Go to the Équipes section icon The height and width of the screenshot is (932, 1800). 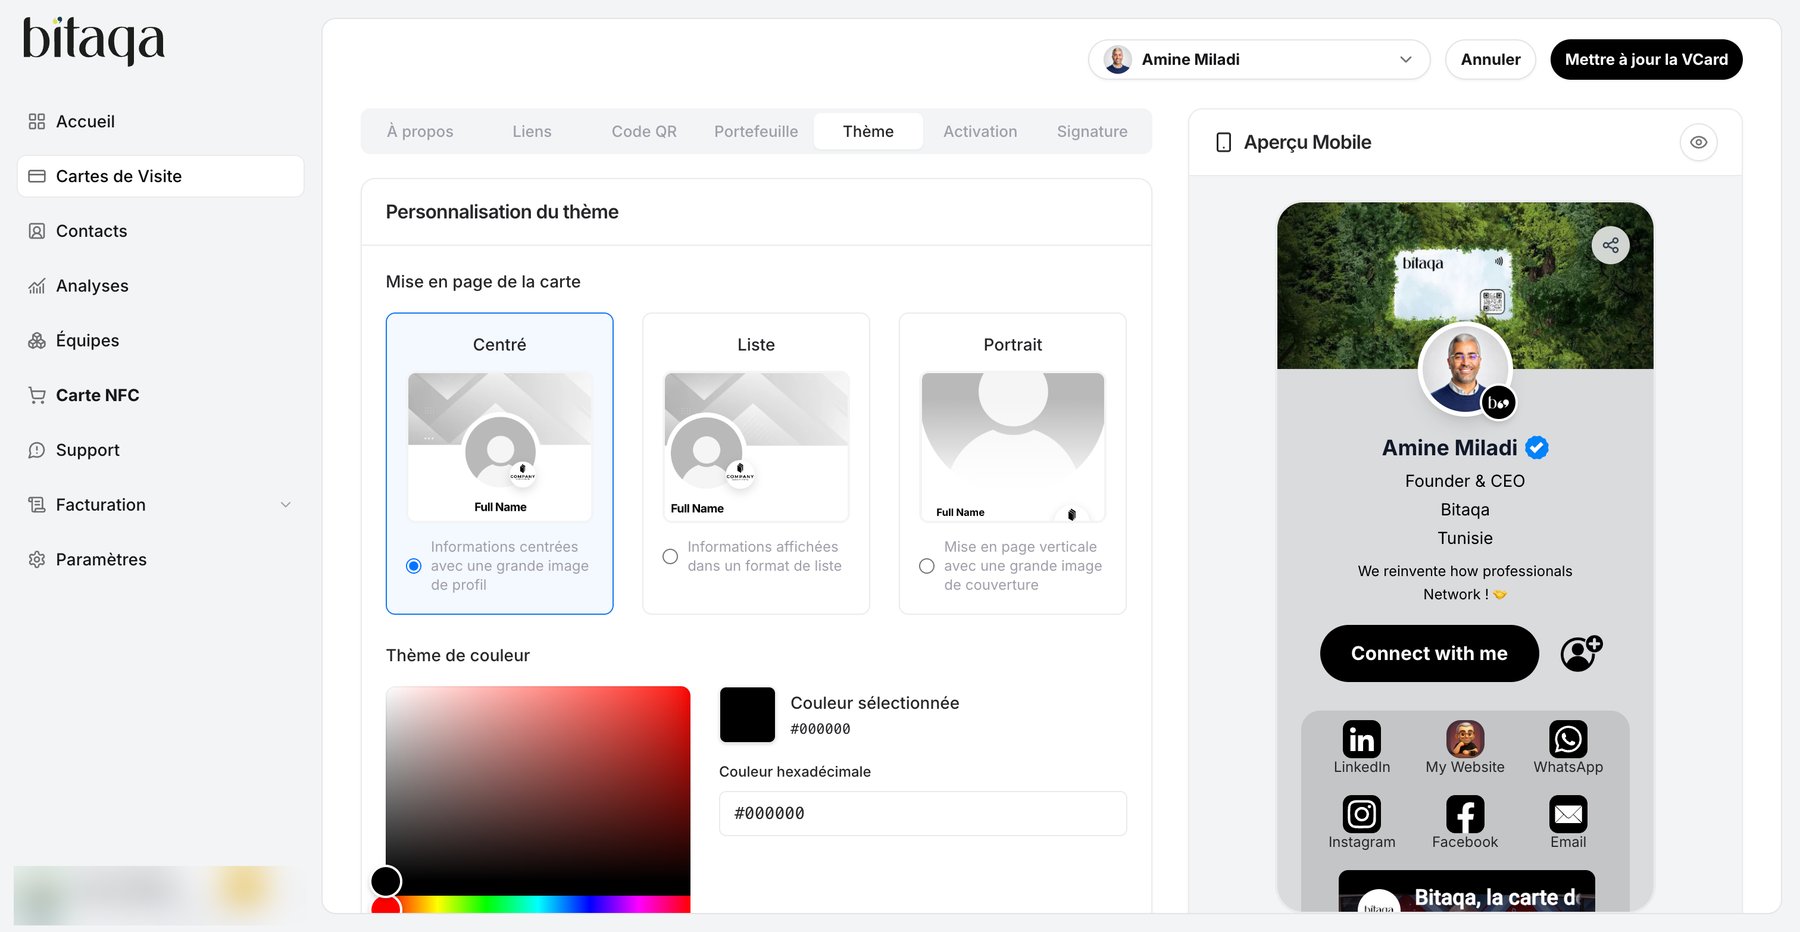37,341
